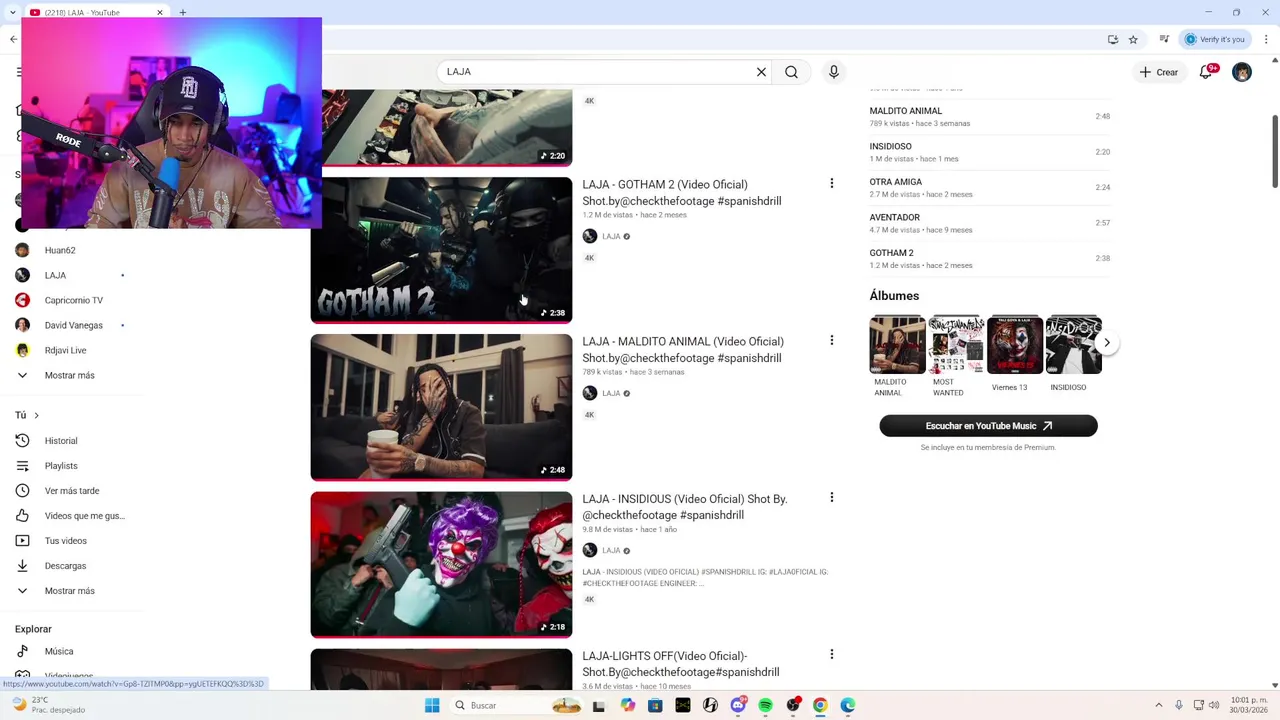Open Chrome's three-dot menu

pos(1264,39)
